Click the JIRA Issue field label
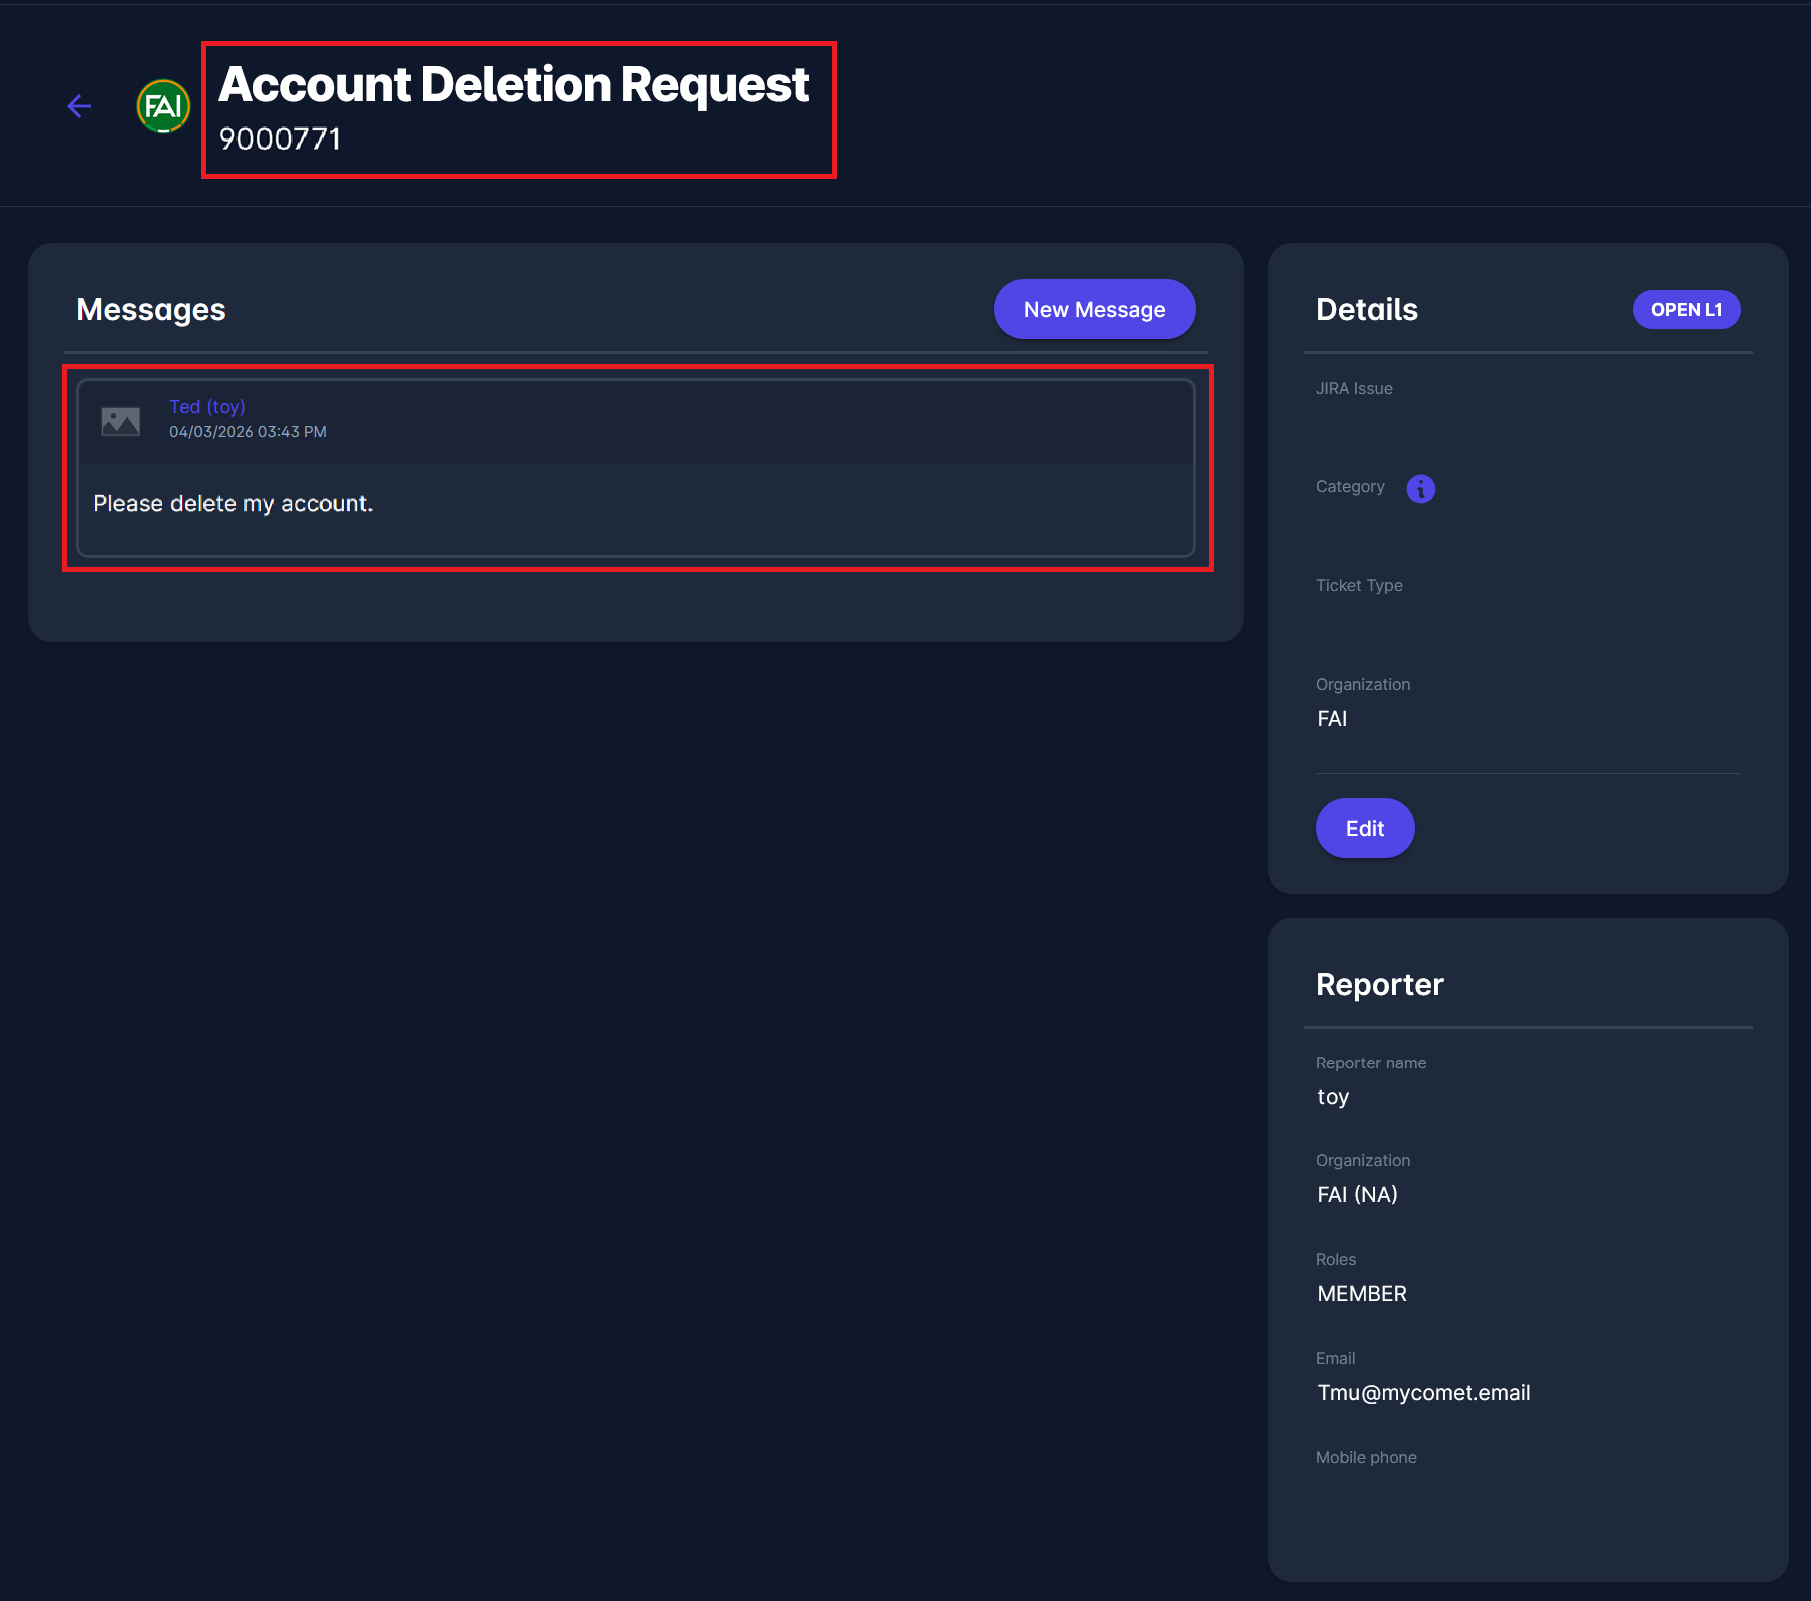The width and height of the screenshot is (1811, 1601). pyautogui.click(x=1354, y=389)
